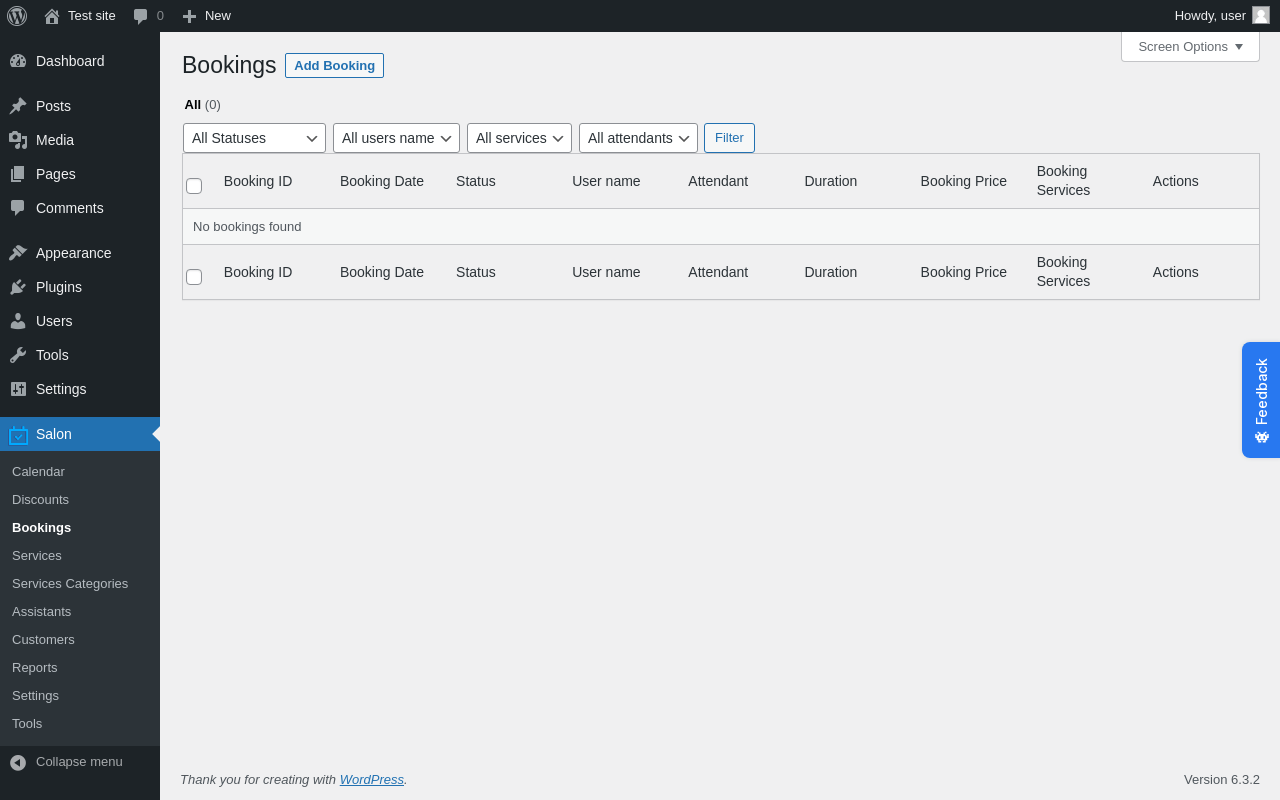The height and width of the screenshot is (800, 1280).
Task: Click the Add Booking button
Action: tap(334, 66)
